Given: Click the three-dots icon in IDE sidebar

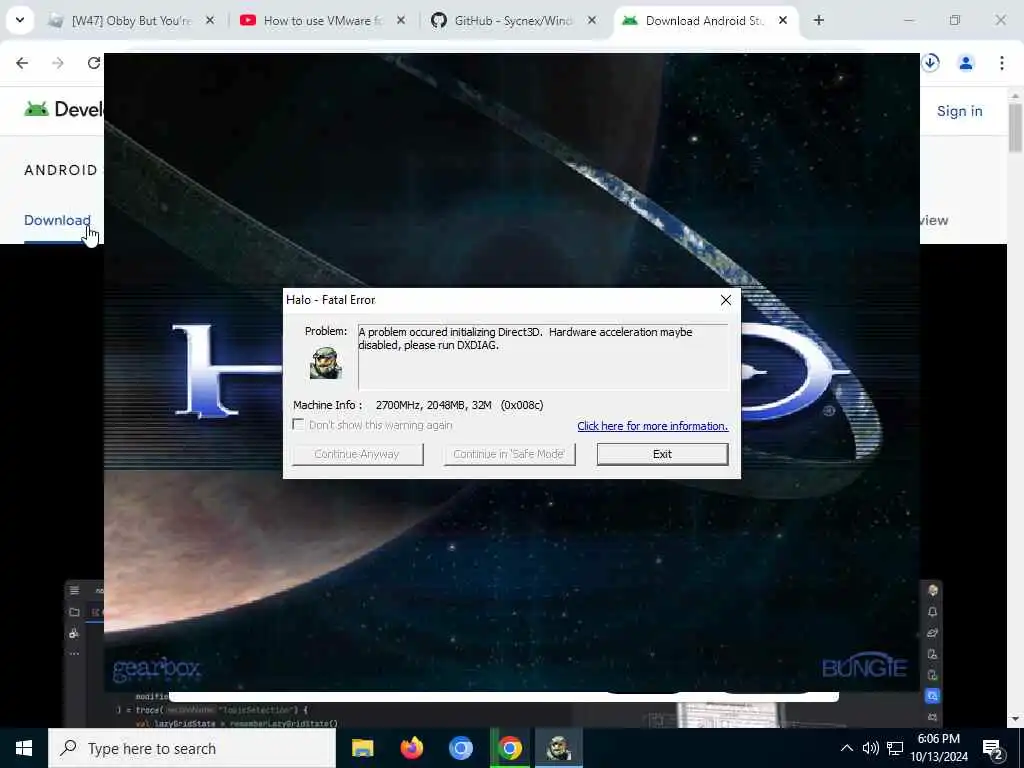Looking at the screenshot, I should 74,653.
